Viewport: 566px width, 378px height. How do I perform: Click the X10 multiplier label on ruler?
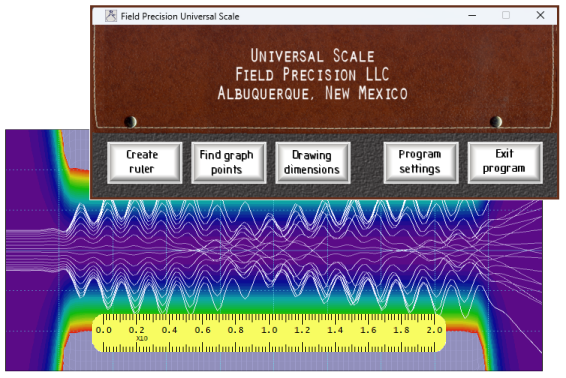point(142,338)
